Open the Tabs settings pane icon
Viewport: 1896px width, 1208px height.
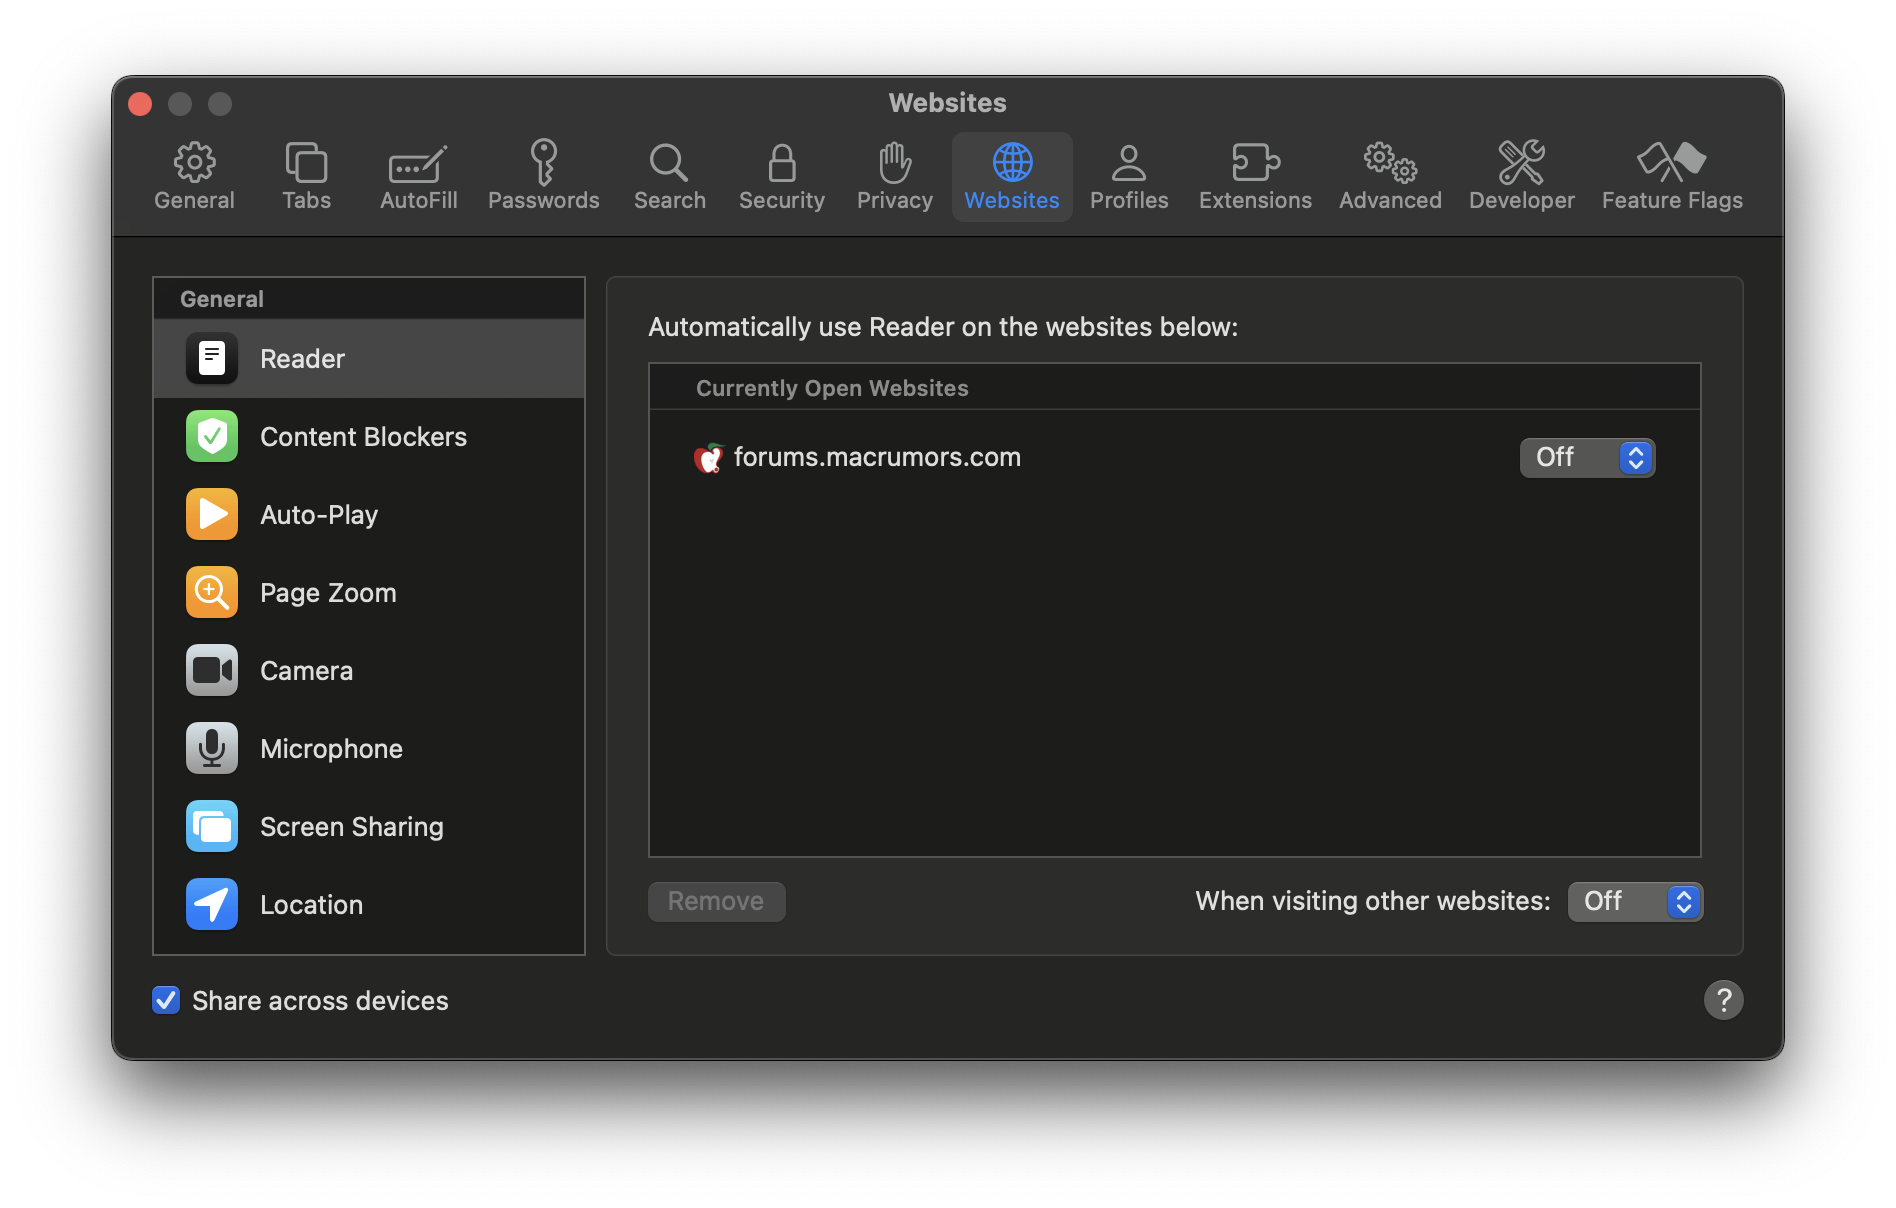(x=306, y=162)
